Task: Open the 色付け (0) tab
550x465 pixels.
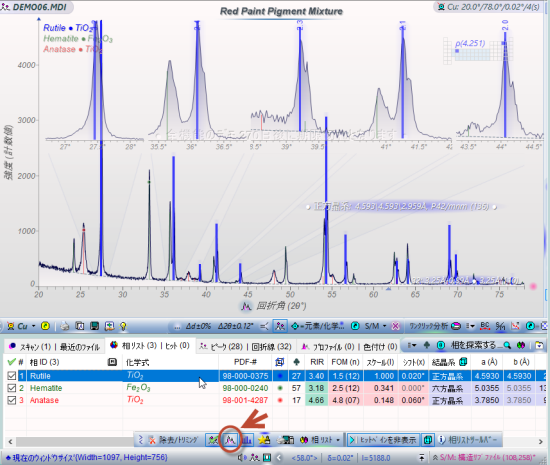Action: [x=380, y=346]
